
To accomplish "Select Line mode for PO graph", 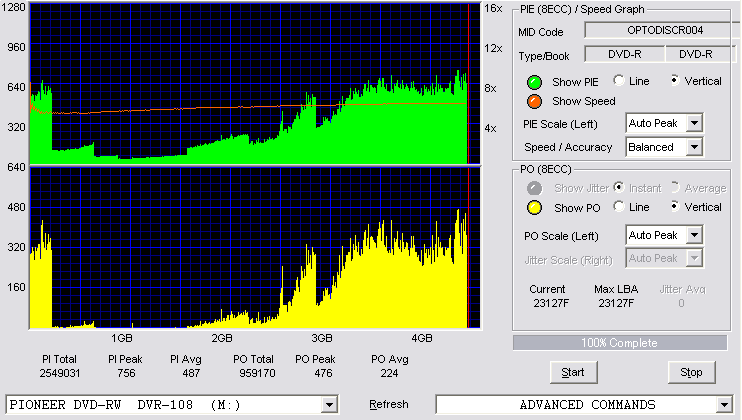I will tap(619, 207).
